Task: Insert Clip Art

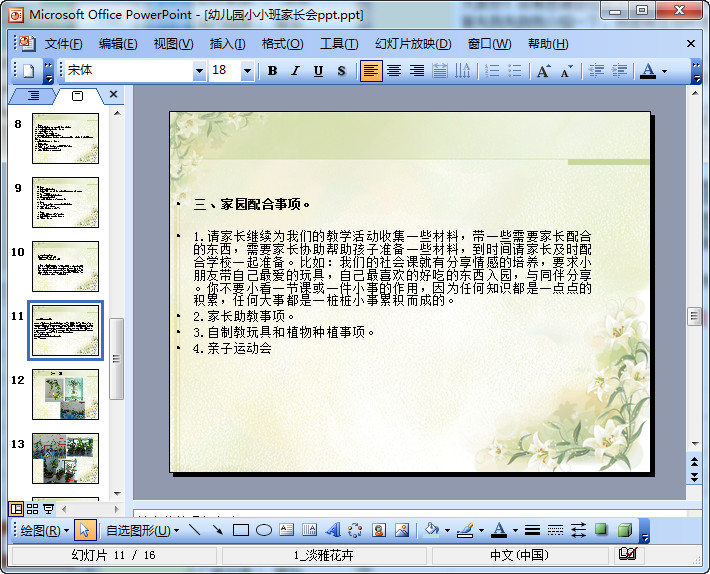Action: pos(379,530)
